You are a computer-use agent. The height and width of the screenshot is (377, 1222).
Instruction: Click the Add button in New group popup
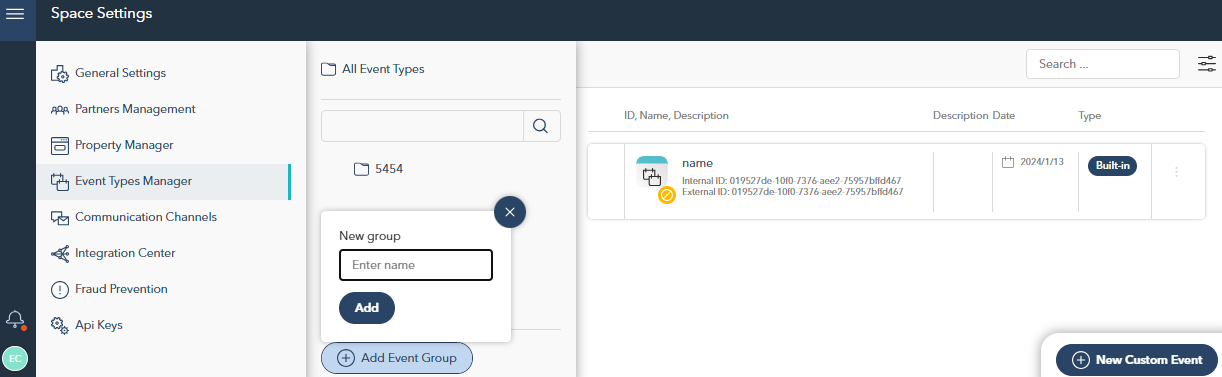click(367, 308)
